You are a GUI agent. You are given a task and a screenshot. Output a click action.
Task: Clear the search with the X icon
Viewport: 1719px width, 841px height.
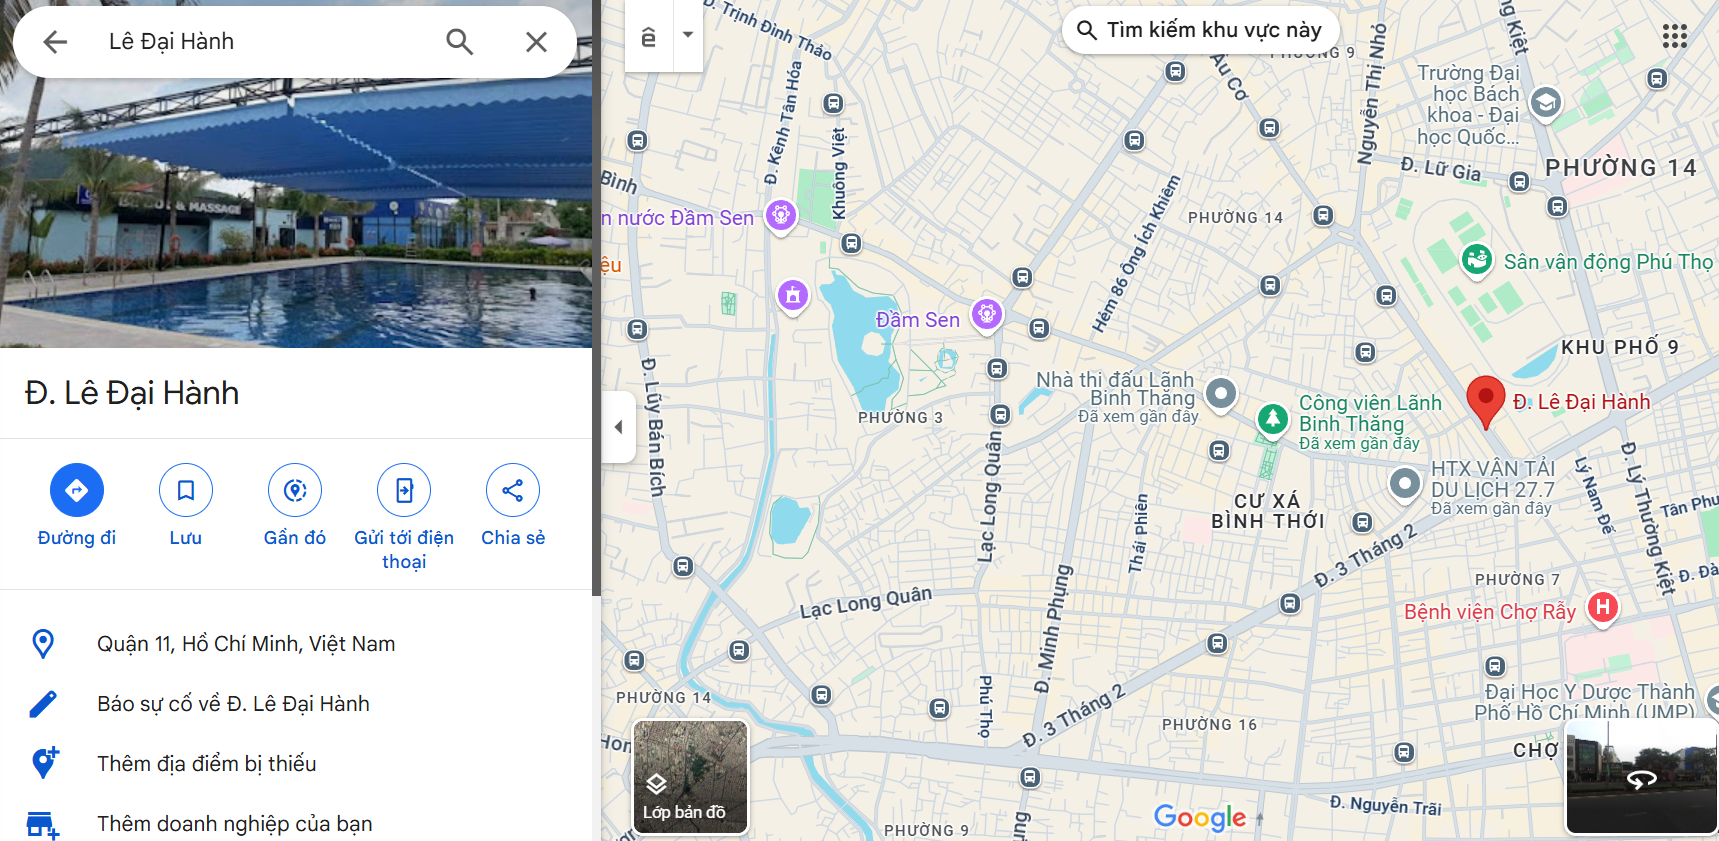click(536, 41)
